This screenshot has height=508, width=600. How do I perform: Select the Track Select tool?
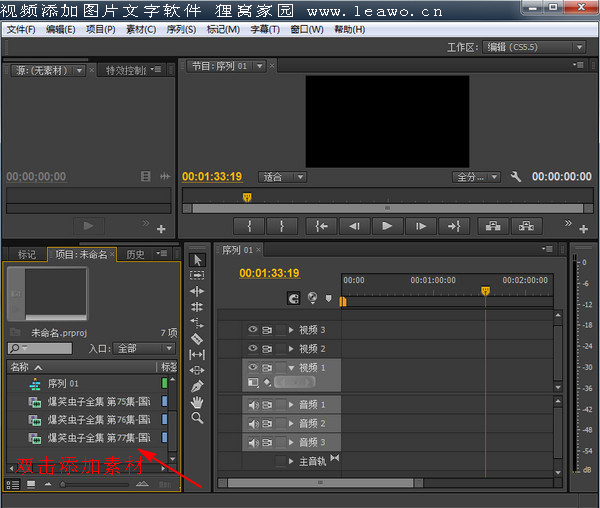[x=197, y=275]
